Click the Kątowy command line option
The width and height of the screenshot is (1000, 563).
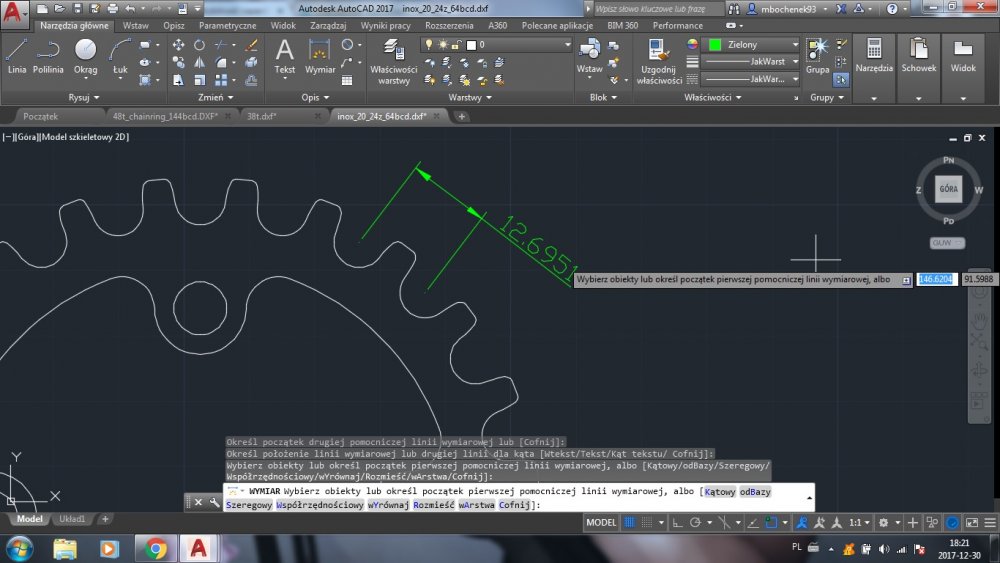coord(720,492)
